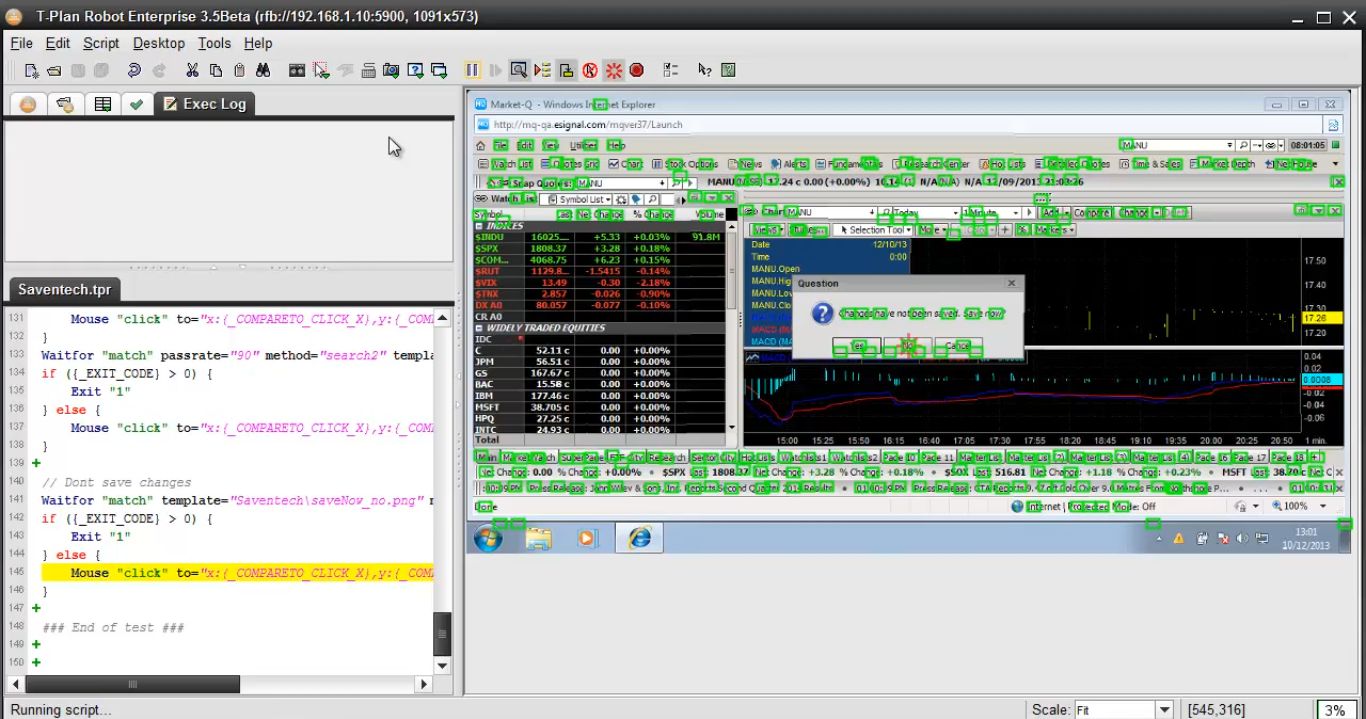Click the scissors cut icon
This screenshot has width=1366, height=719.
tap(192, 70)
